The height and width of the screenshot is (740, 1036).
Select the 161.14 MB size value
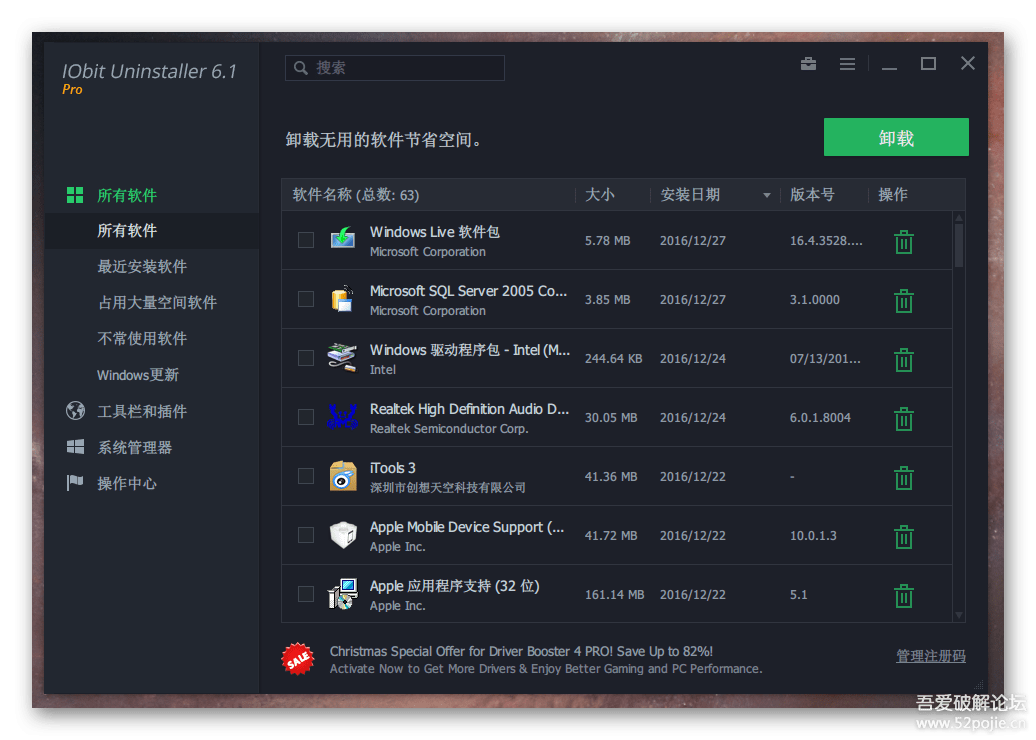coord(614,595)
